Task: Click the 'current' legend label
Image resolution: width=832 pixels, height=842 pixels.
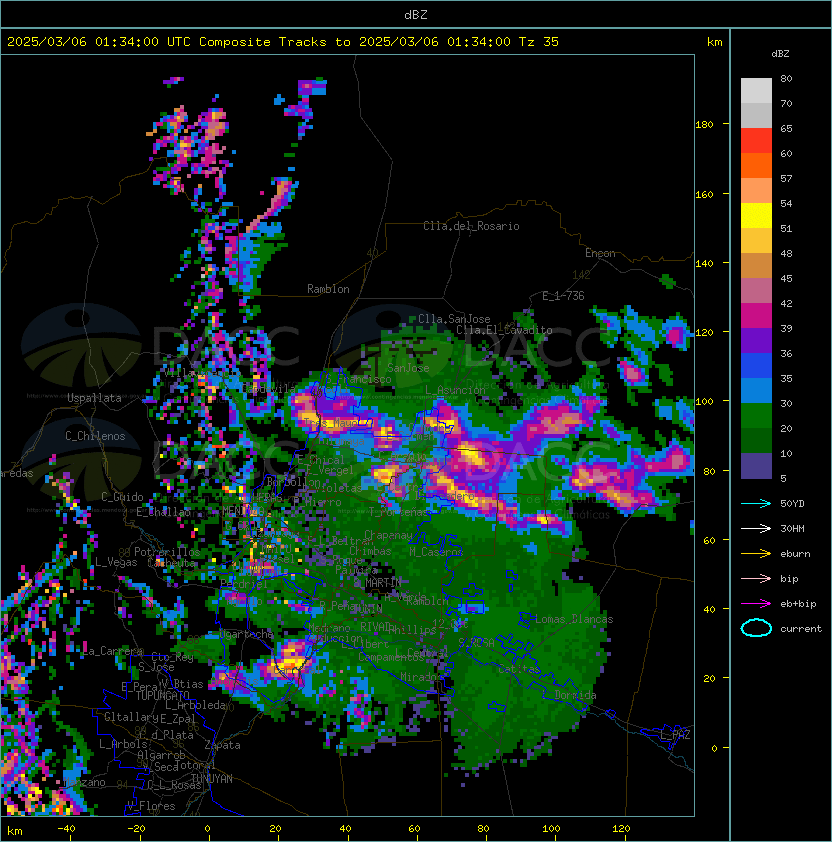Action: coord(801,629)
